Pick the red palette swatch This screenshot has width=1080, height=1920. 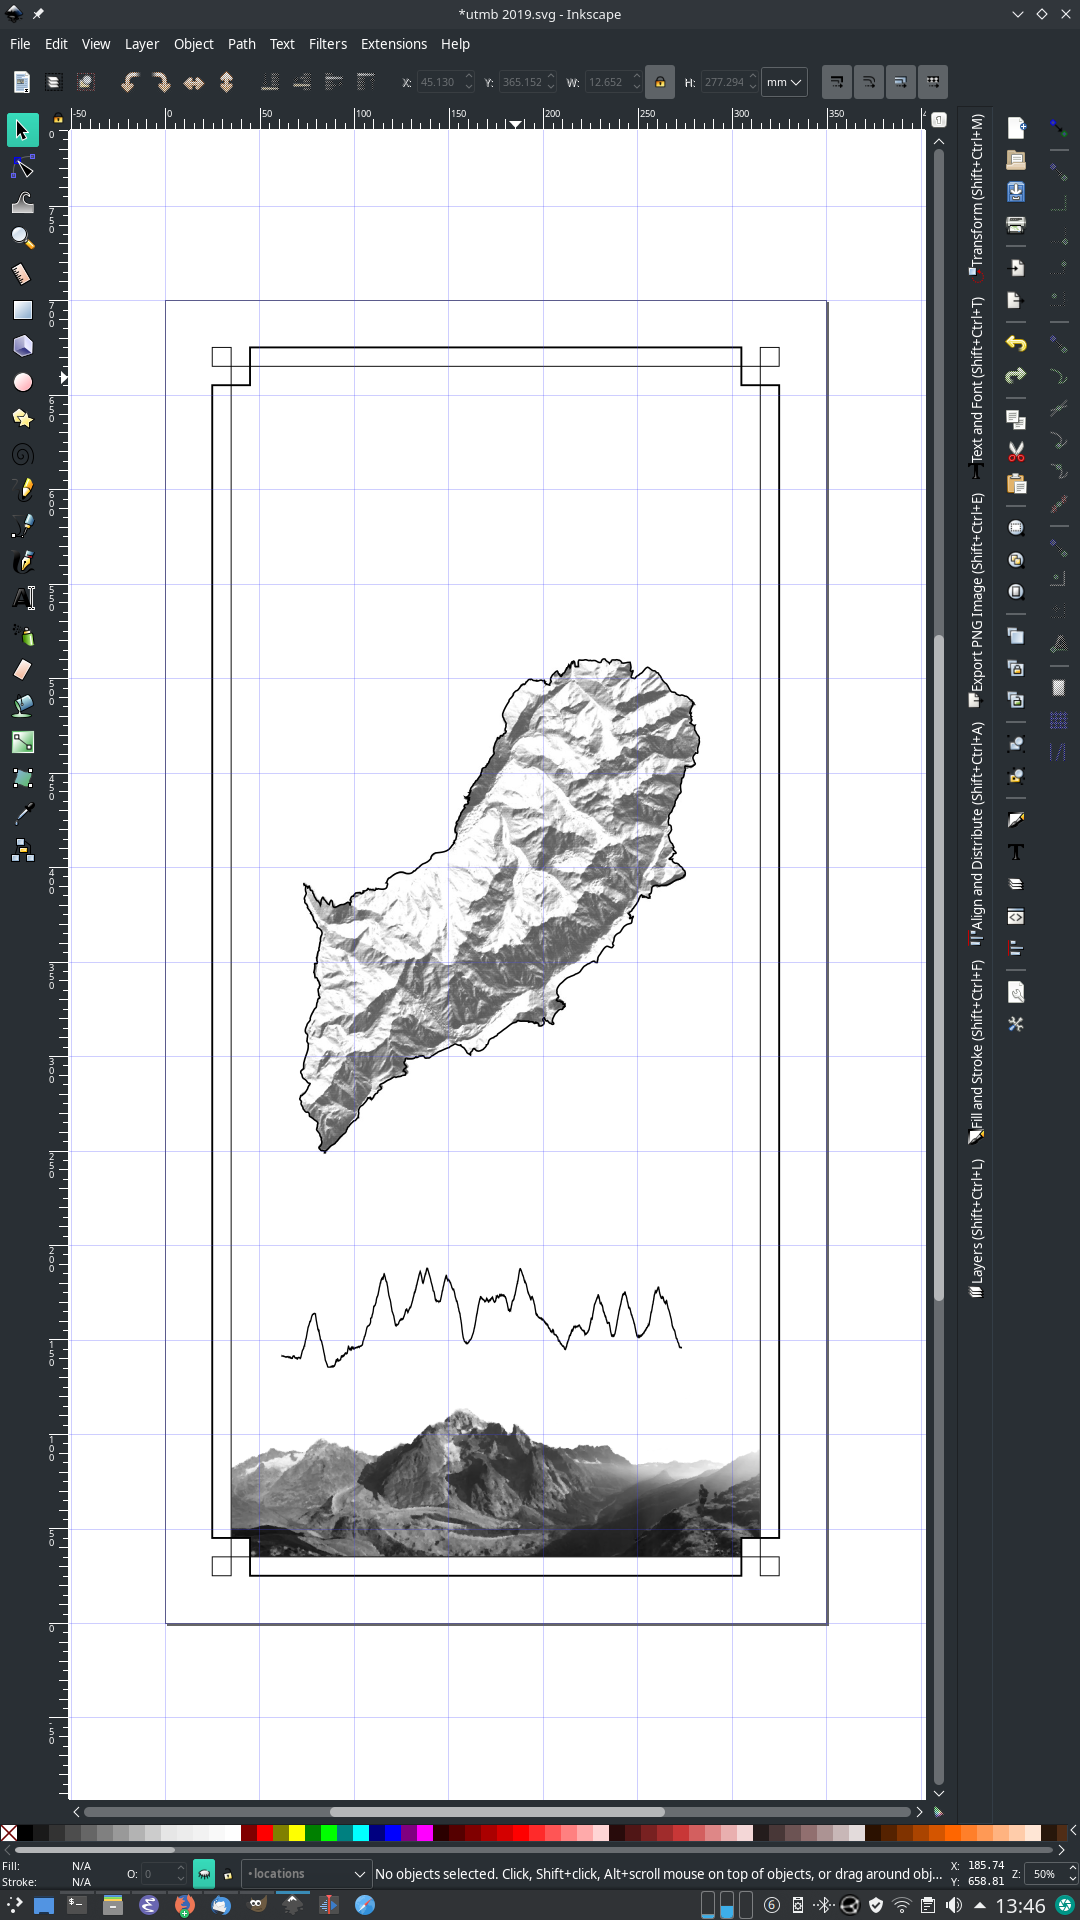pos(264,1833)
